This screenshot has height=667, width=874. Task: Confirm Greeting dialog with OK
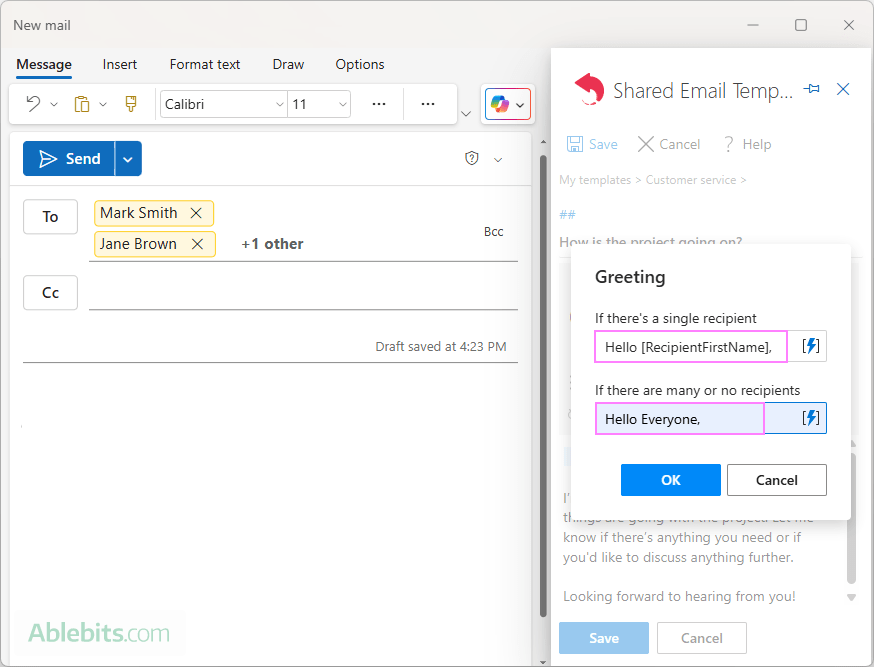pyautogui.click(x=671, y=480)
